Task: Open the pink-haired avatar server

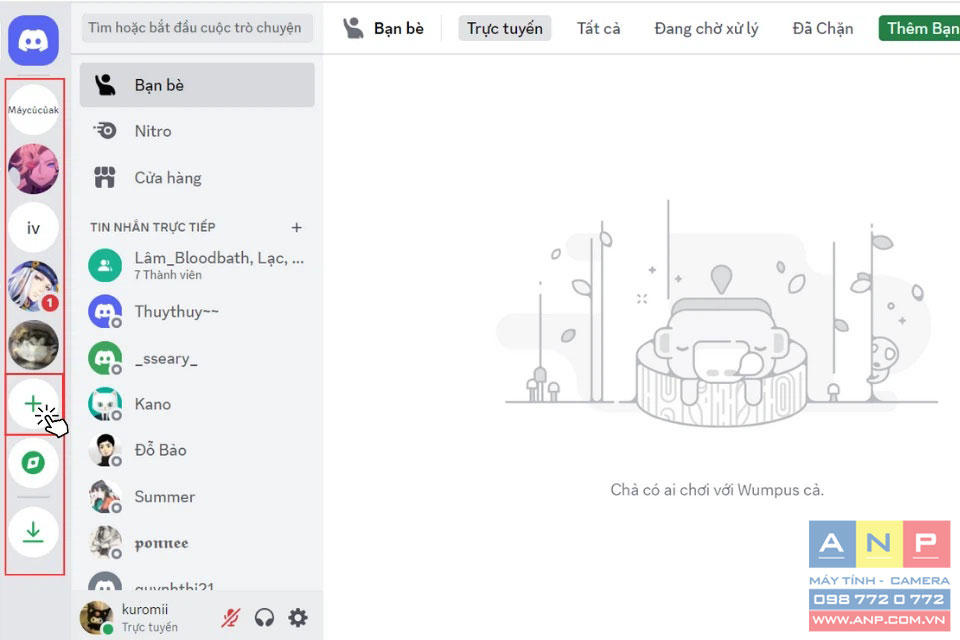Action: 33,169
